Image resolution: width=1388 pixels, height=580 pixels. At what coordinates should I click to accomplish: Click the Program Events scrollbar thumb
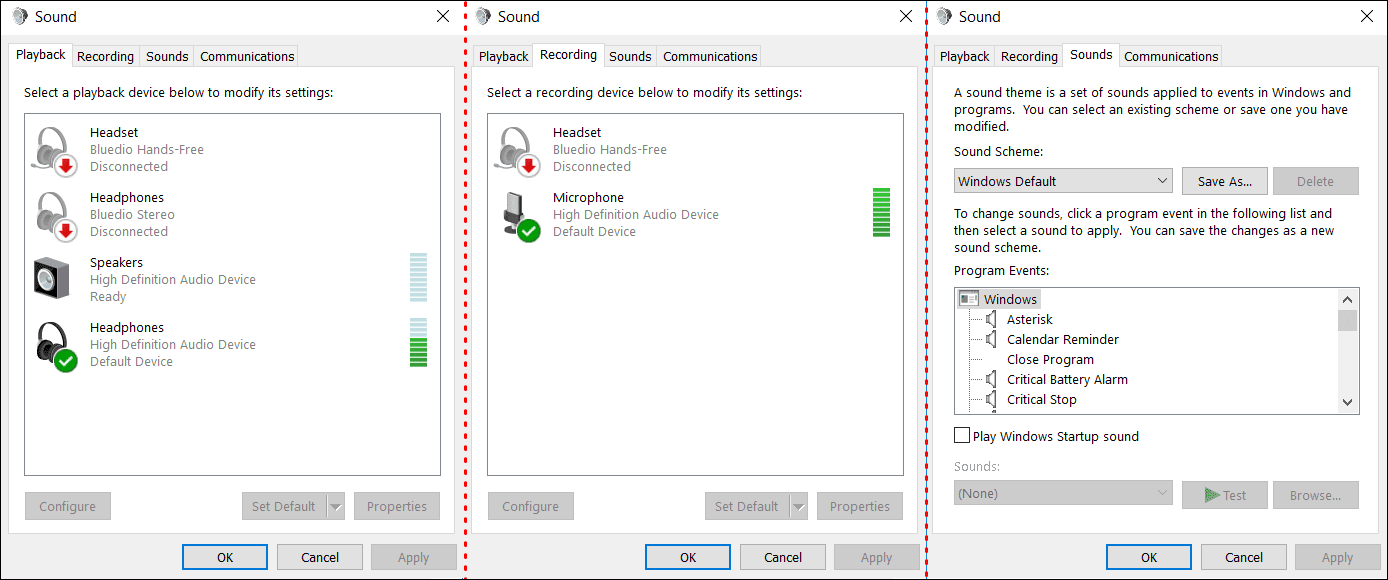[x=1348, y=320]
